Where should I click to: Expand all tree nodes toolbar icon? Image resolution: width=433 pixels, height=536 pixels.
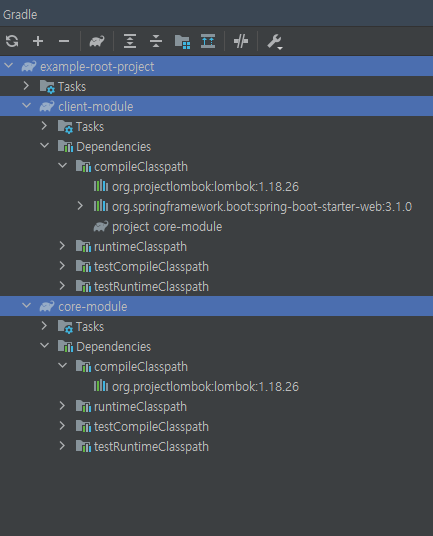coord(130,41)
